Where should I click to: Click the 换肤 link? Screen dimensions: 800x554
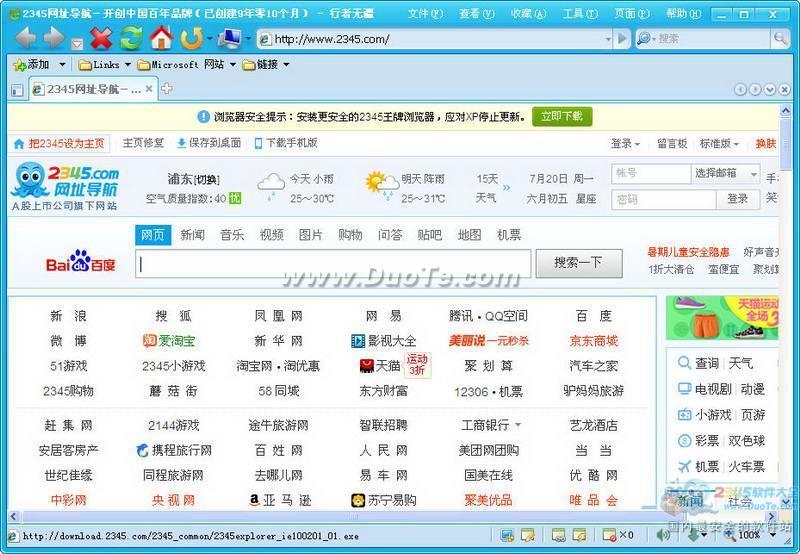pyautogui.click(x=766, y=144)
